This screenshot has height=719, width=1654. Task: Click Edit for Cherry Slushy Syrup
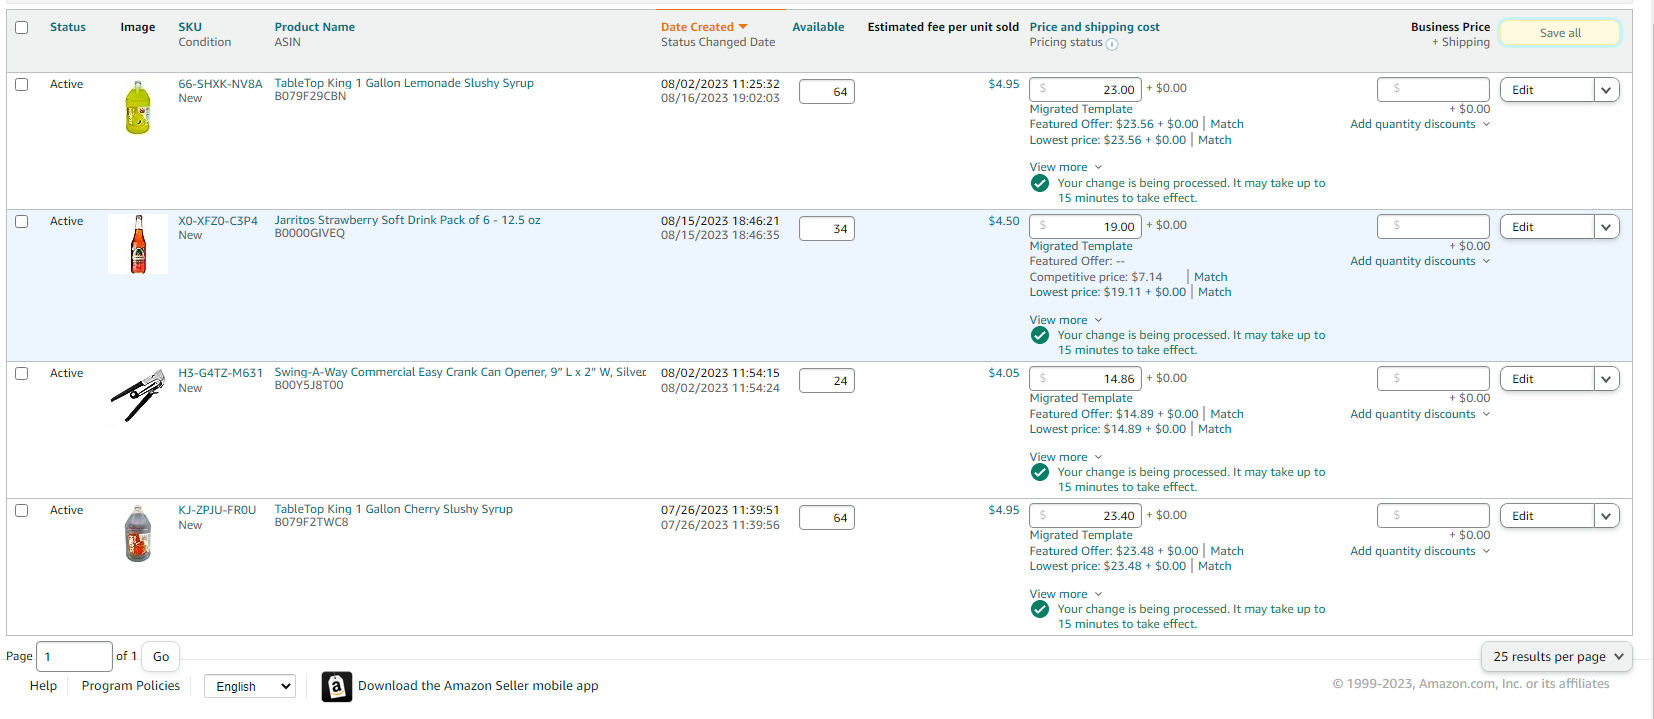(x=1547, y=516)
